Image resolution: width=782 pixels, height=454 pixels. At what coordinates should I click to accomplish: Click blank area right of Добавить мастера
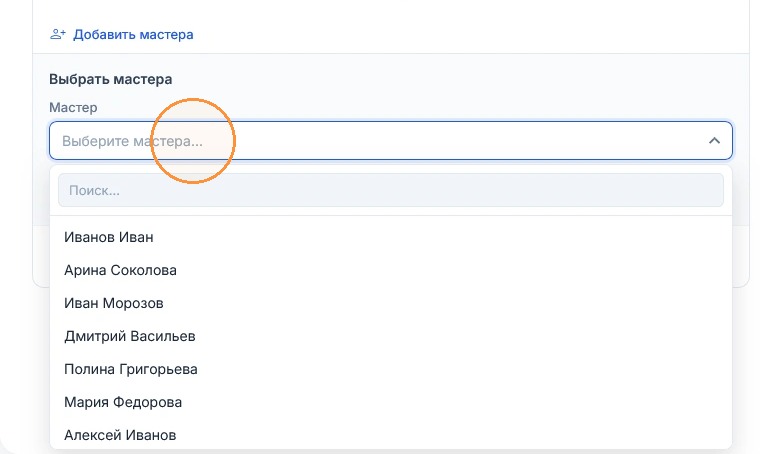pos(469,34)
